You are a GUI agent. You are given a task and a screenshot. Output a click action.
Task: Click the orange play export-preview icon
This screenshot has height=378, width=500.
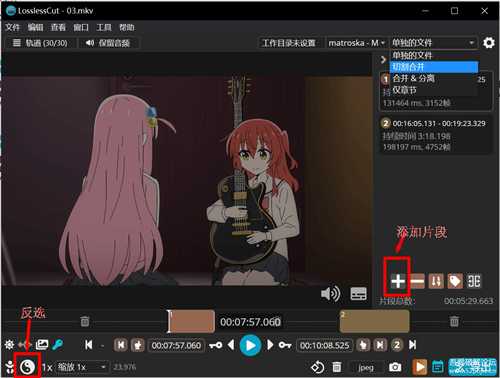(x=420, y=367)
